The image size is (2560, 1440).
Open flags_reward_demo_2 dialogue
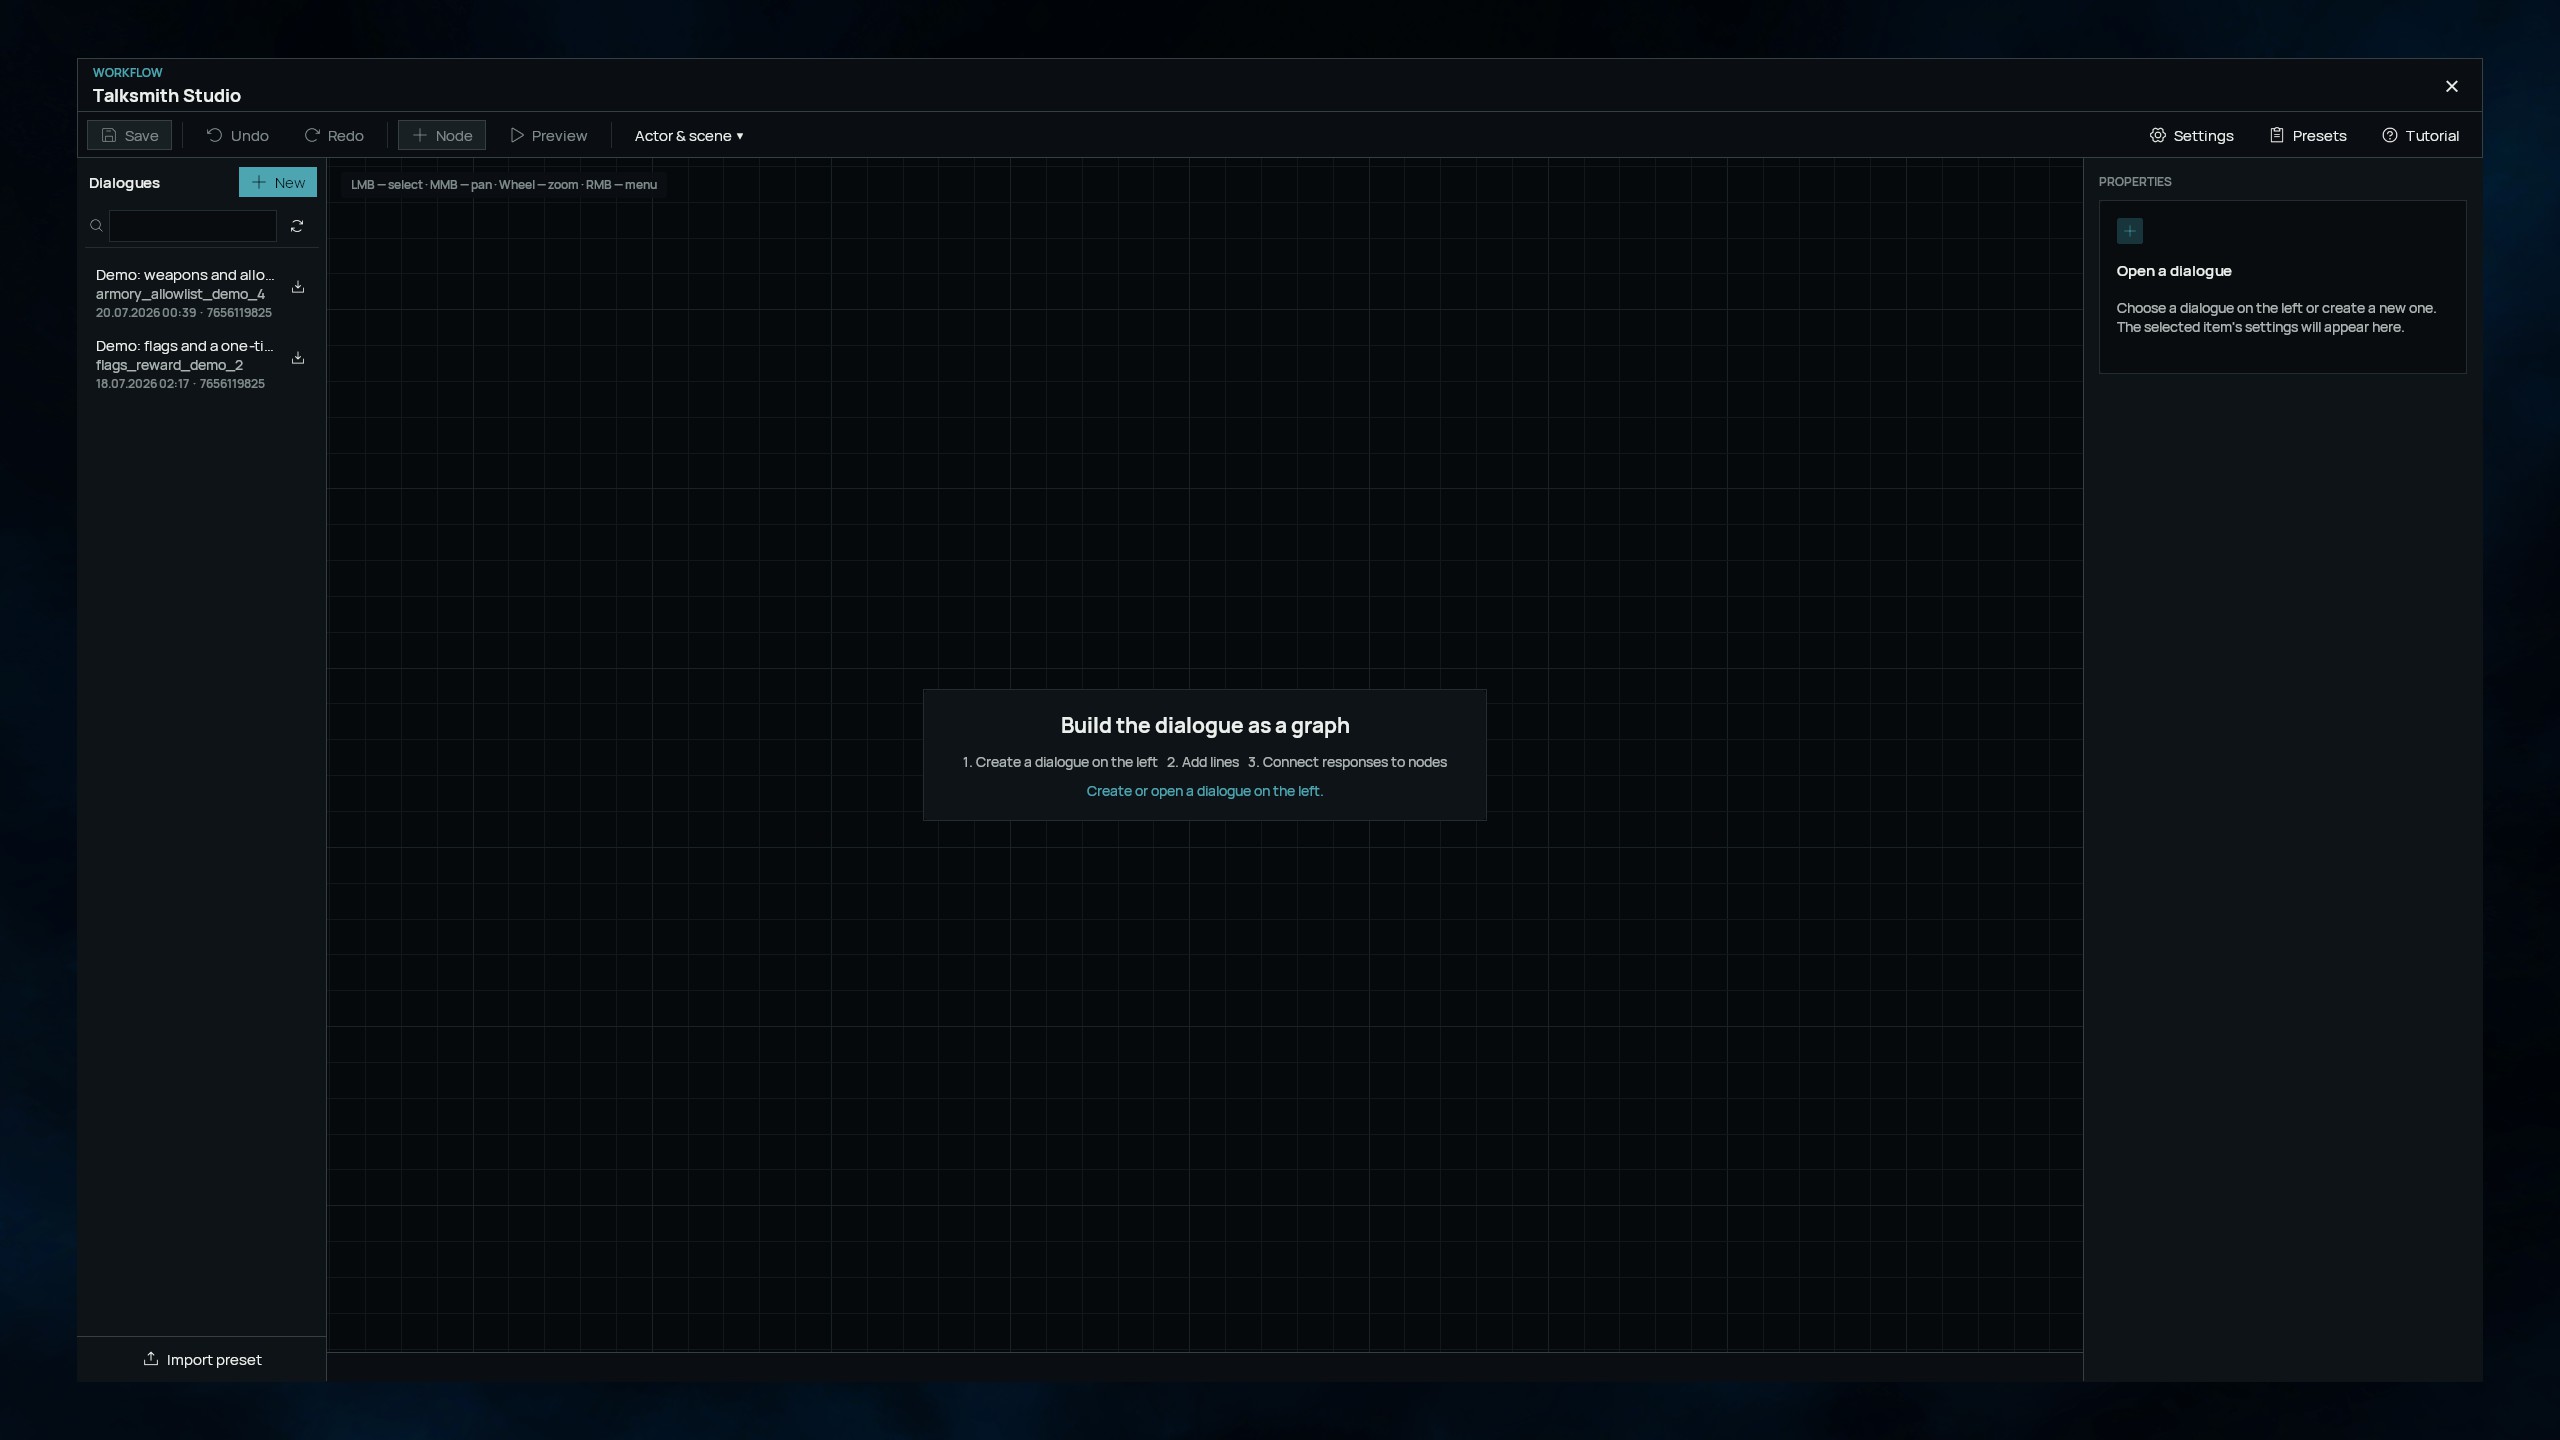(186, 364)
